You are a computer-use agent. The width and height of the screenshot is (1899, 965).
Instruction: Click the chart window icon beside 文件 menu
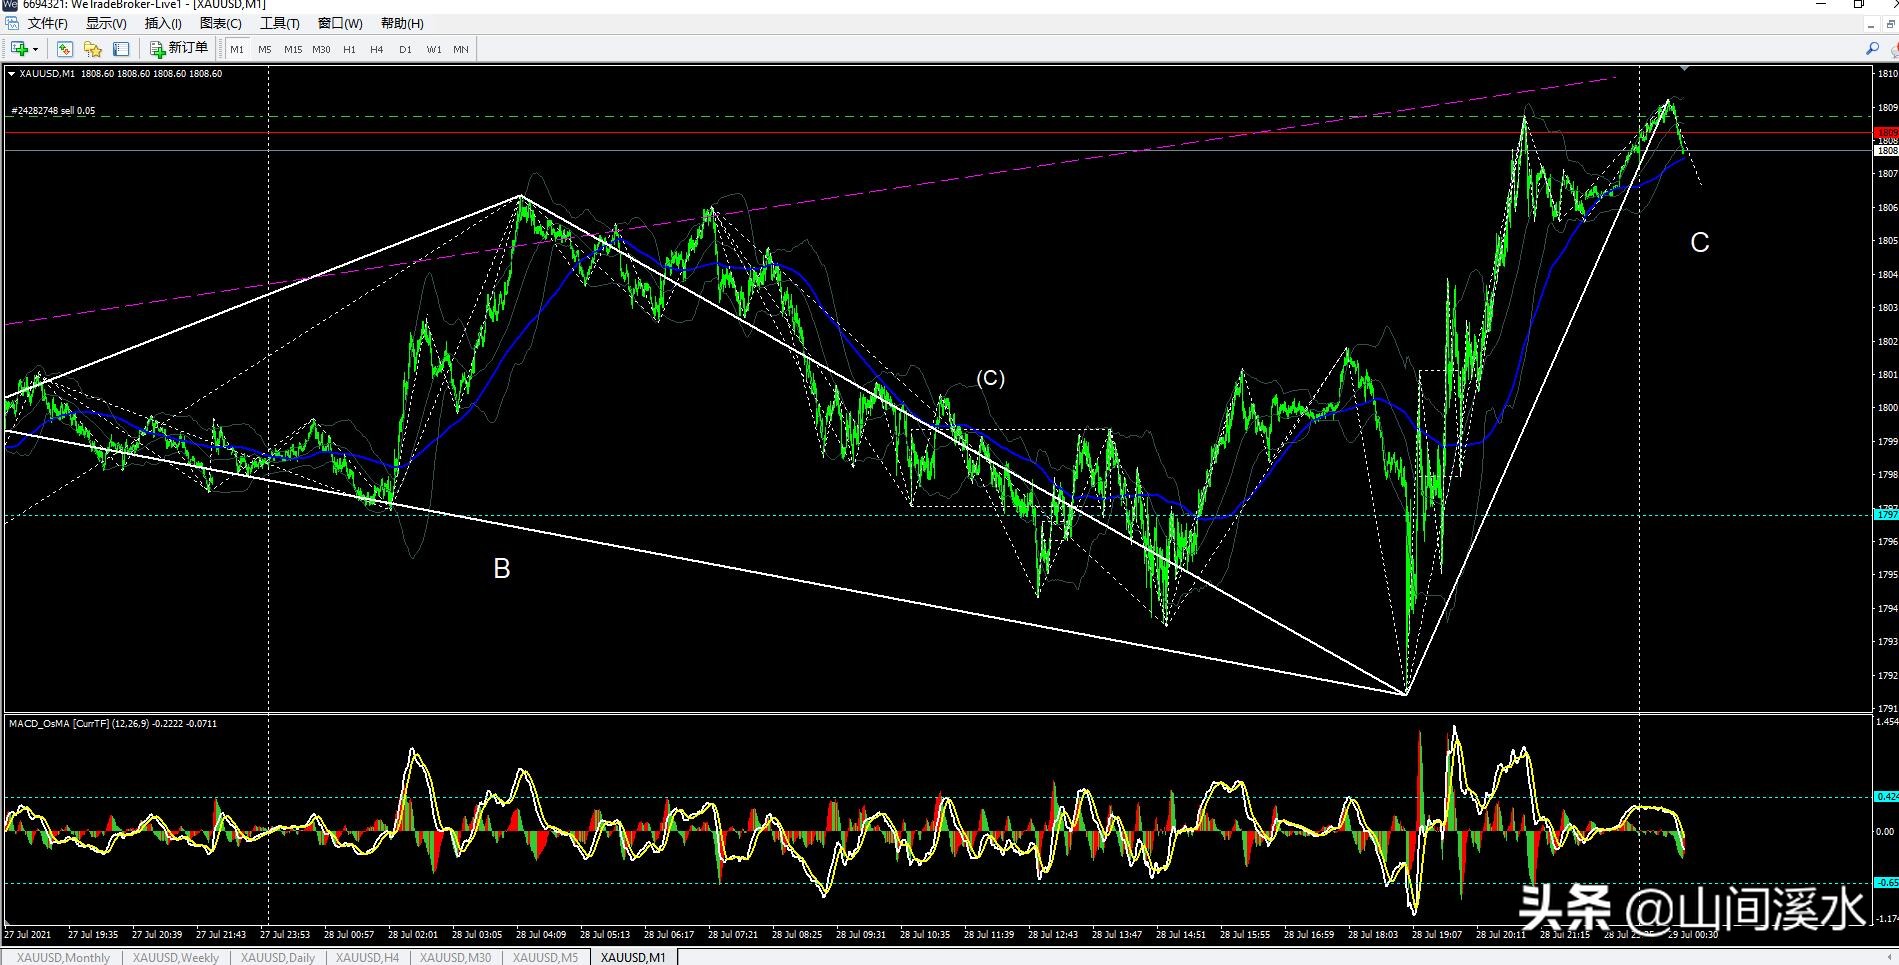pos(12,22)
